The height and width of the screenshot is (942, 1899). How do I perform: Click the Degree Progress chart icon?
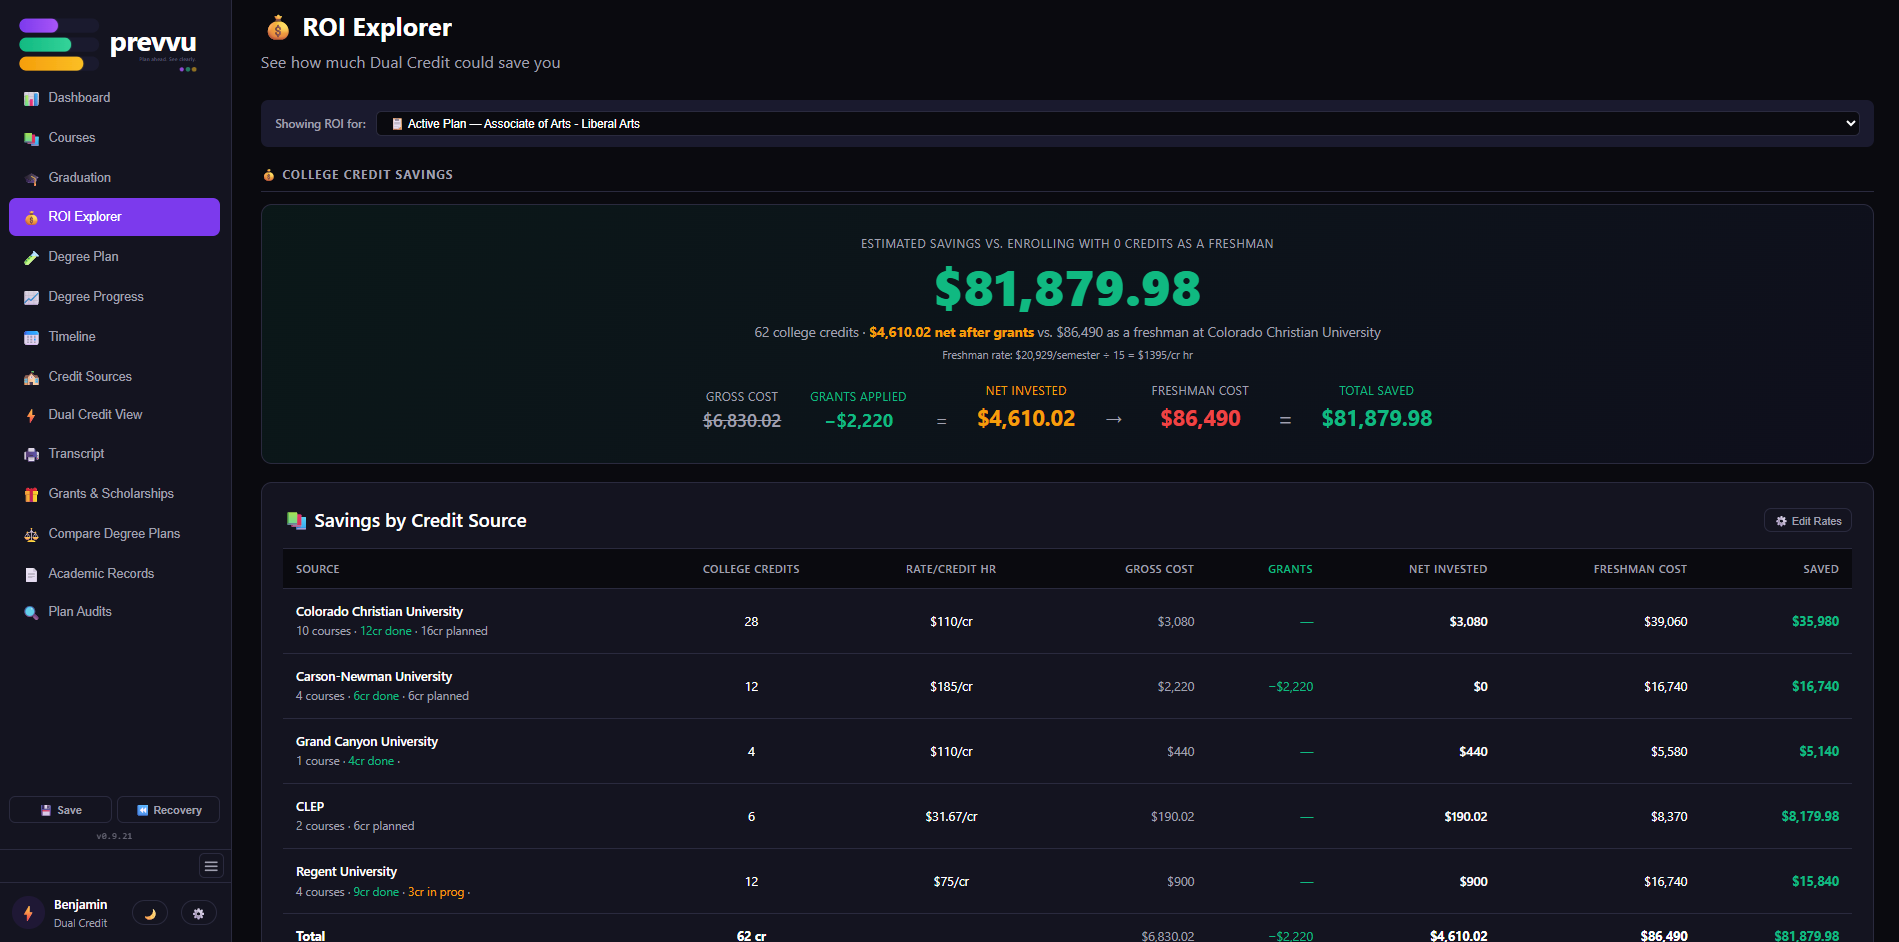click(x=31, y=297)
